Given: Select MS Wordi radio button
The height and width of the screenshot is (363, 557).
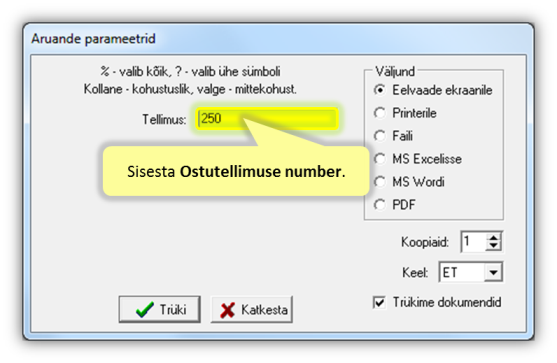Looking at the screenshot, I should 380,182.
